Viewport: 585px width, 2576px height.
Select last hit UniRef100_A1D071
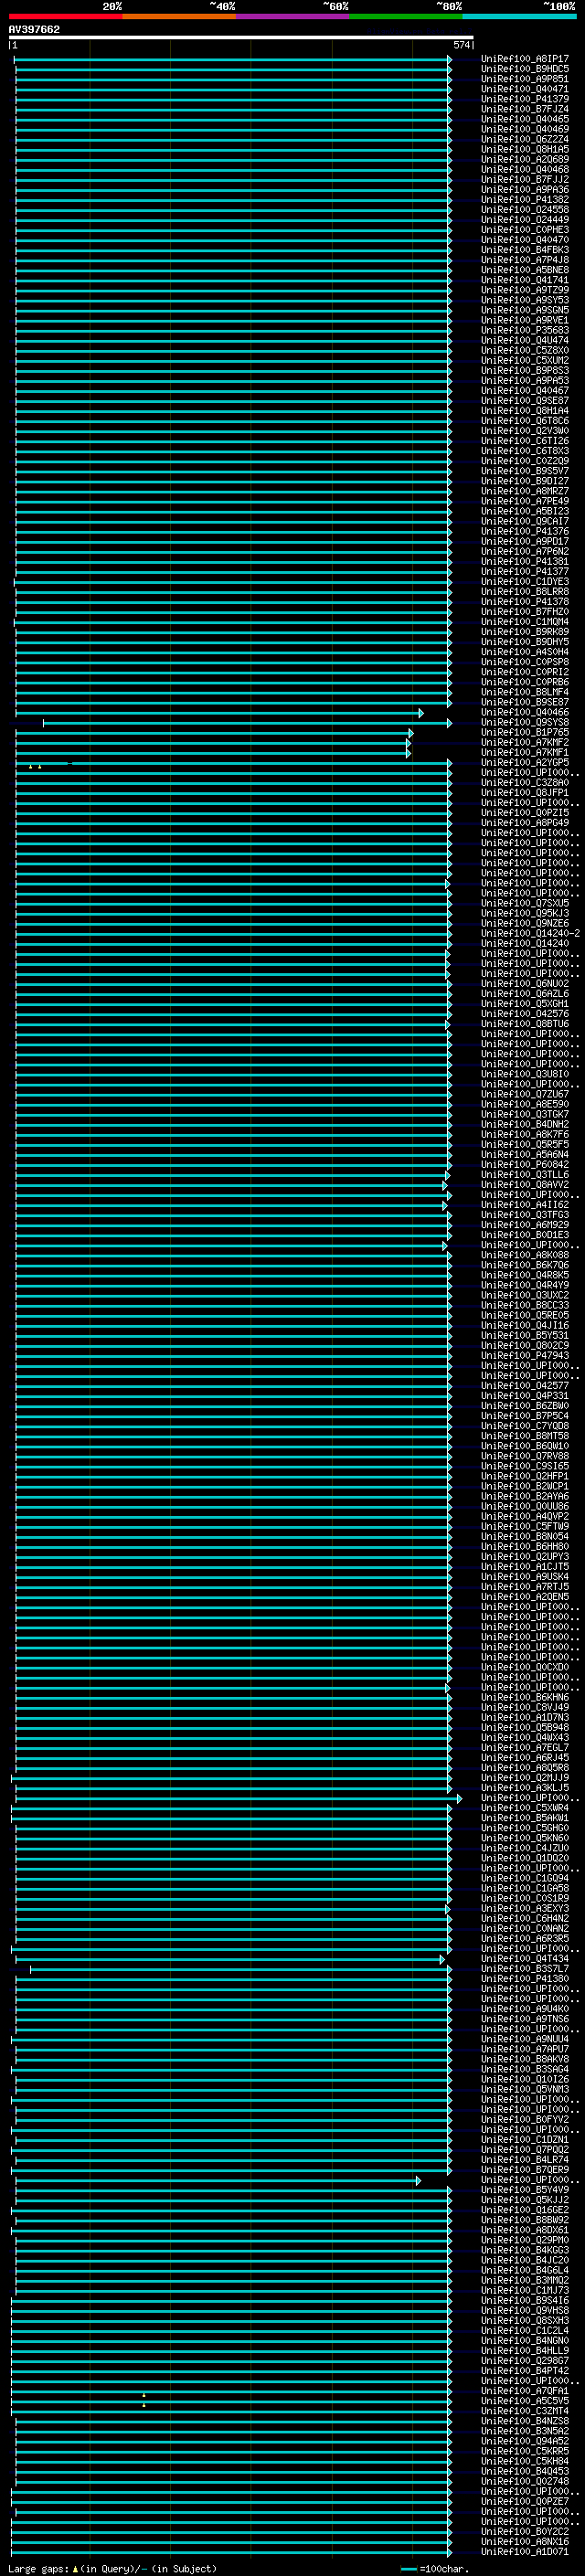[525, 2551]
